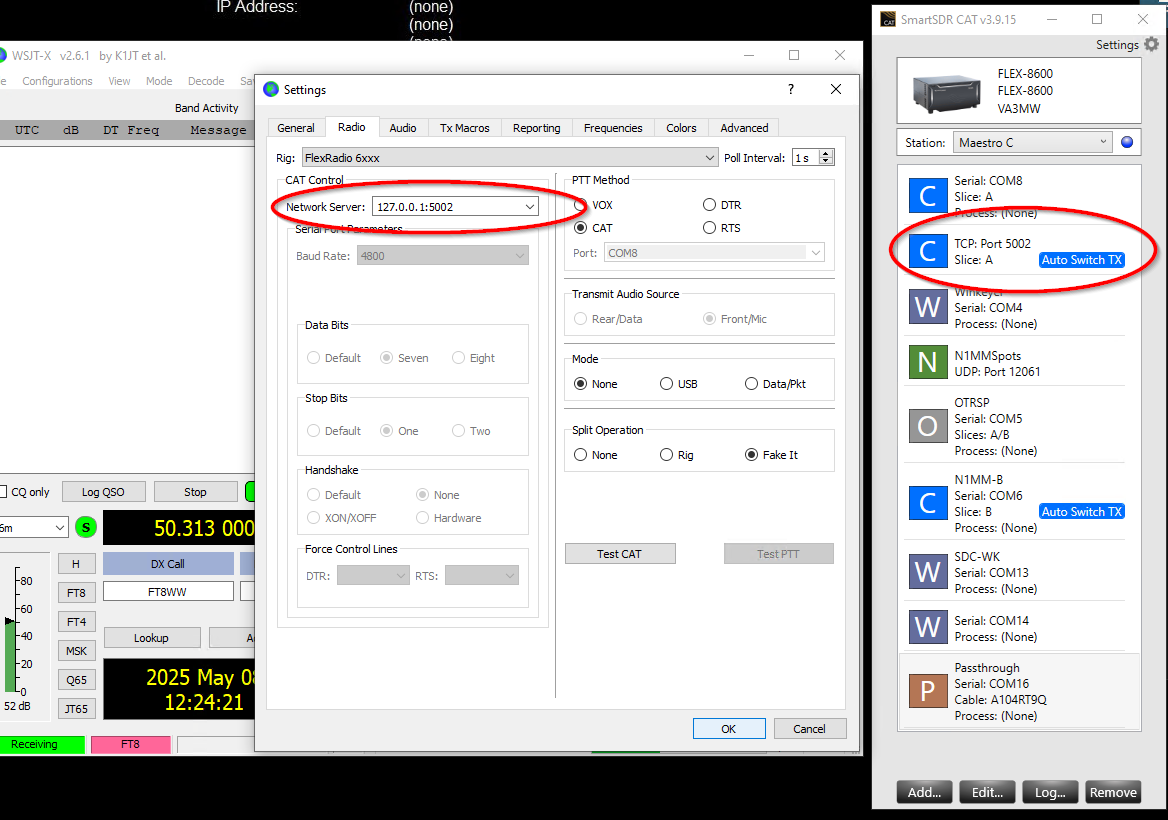
Task: Select VOX PTT method
Action: pos(580,205)
